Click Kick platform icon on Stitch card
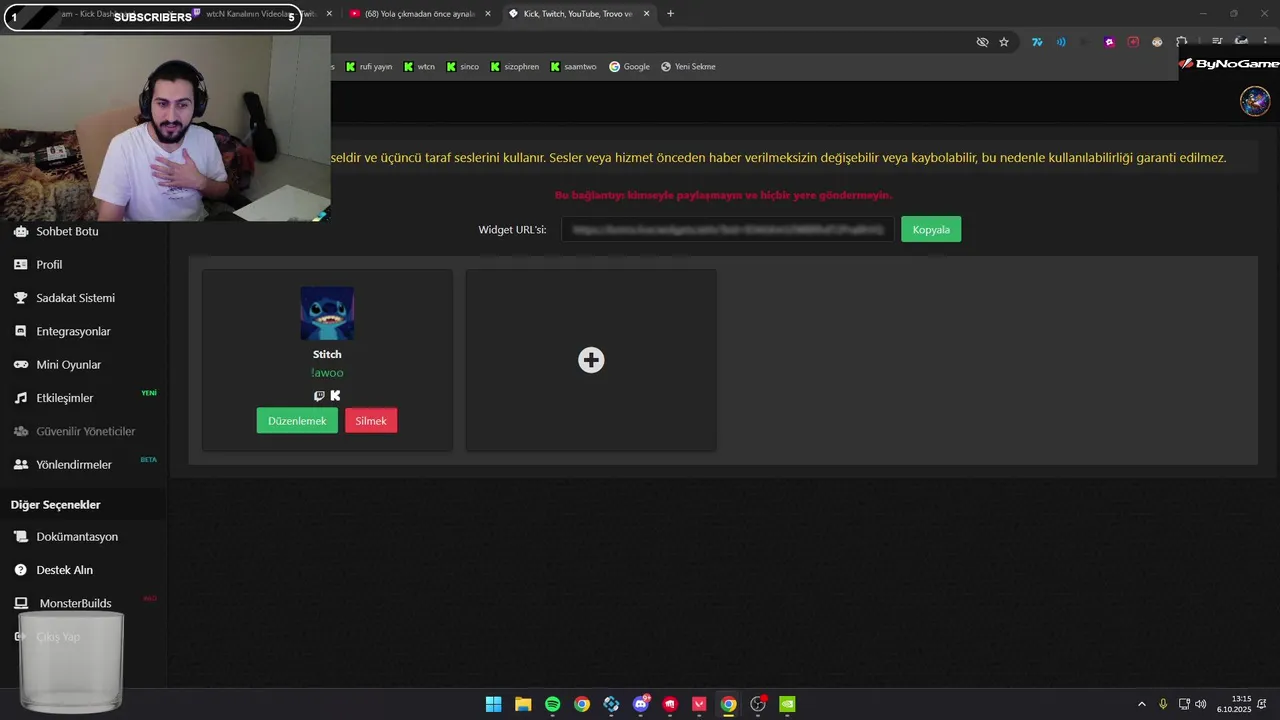1280x720 pixels. click(x=335, y=396)
